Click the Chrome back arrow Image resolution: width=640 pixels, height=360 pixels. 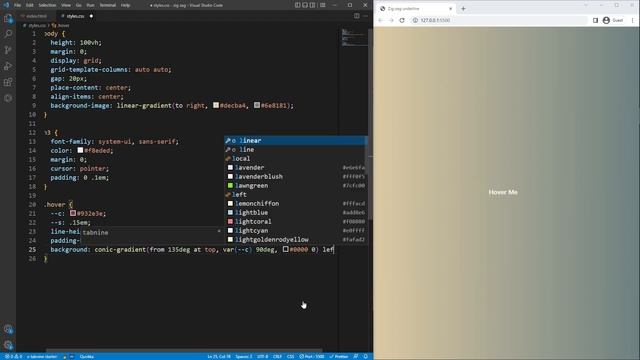[380, 20]
